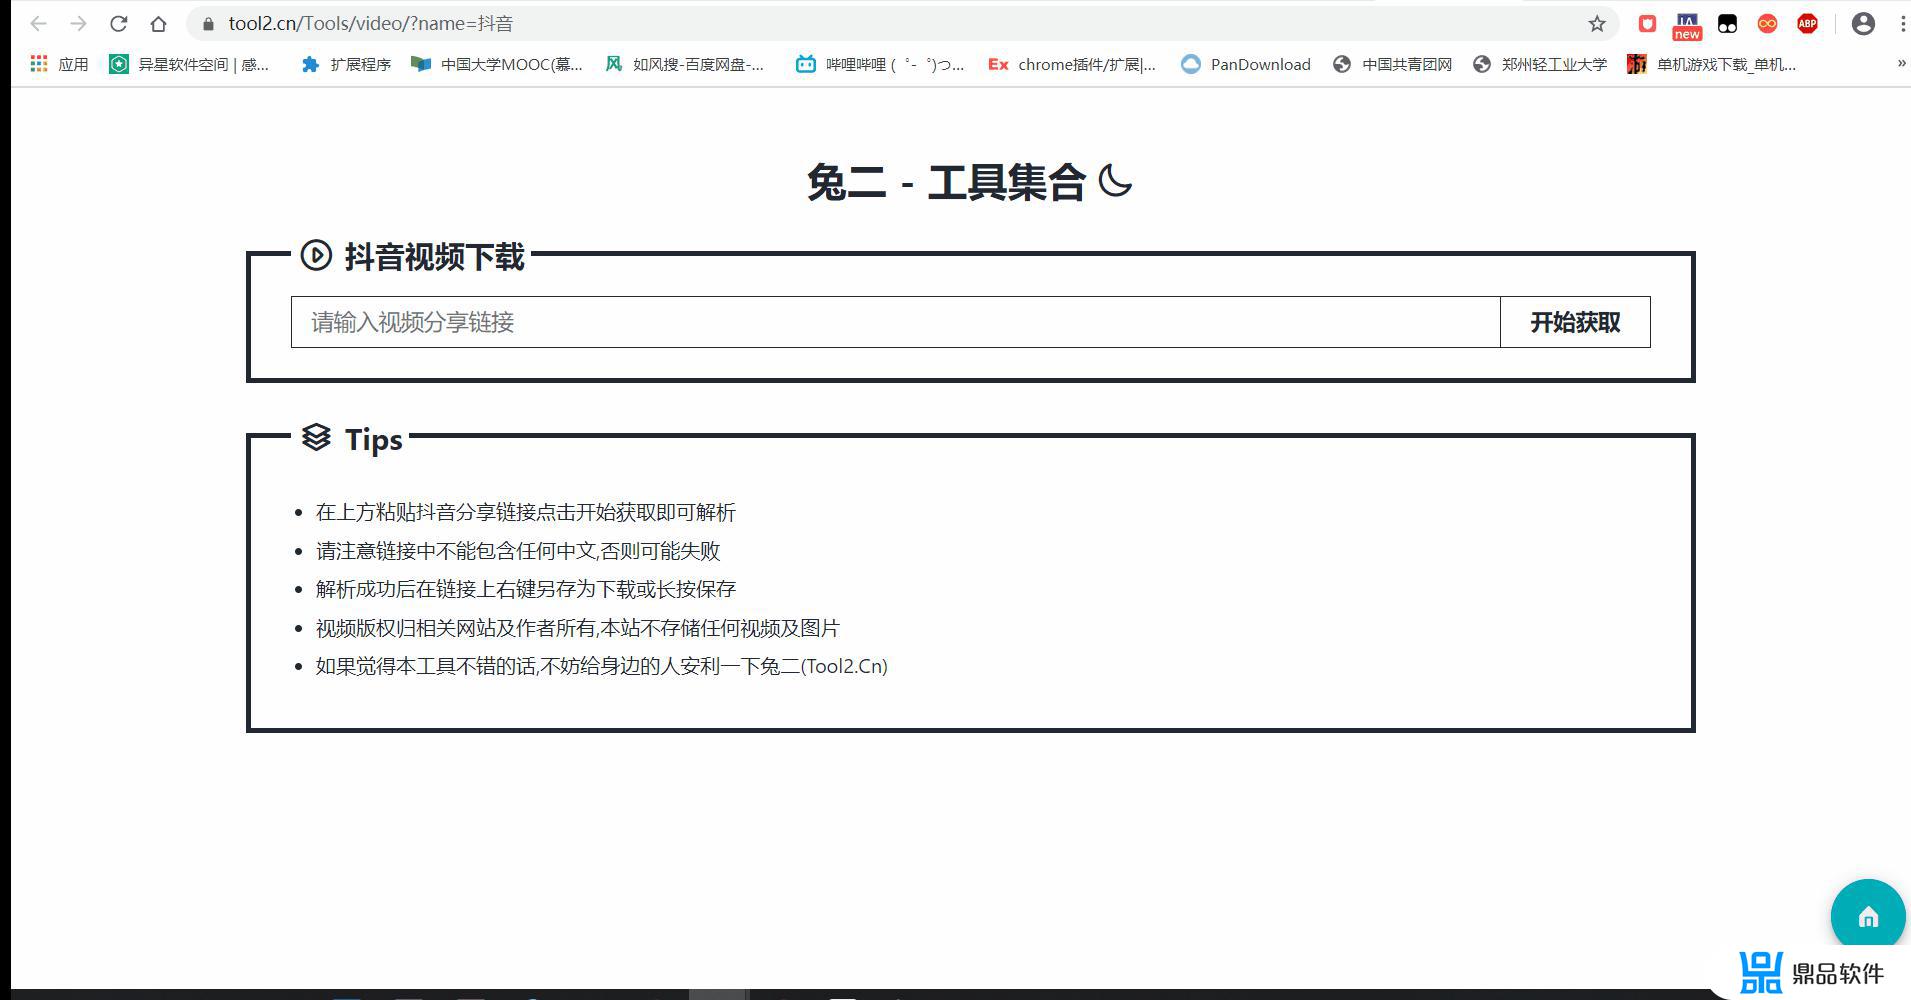1911x1000 pixels.
Task: Click the tip 请注意链接中不能包含任何中文
Action: click(x=518, y=551)
